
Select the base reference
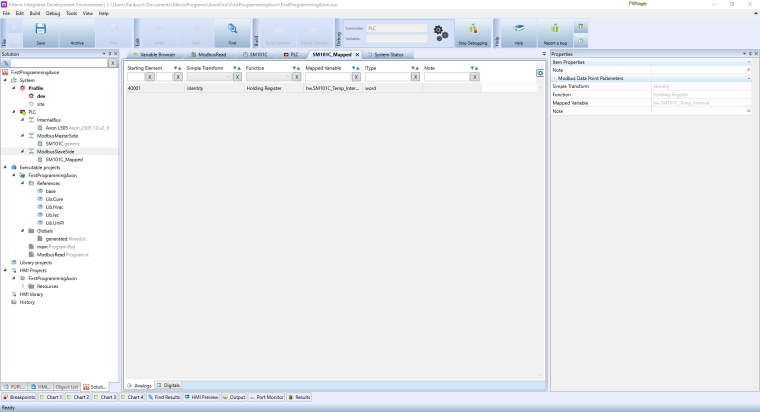pyautogui.click(x=50, y=191)
